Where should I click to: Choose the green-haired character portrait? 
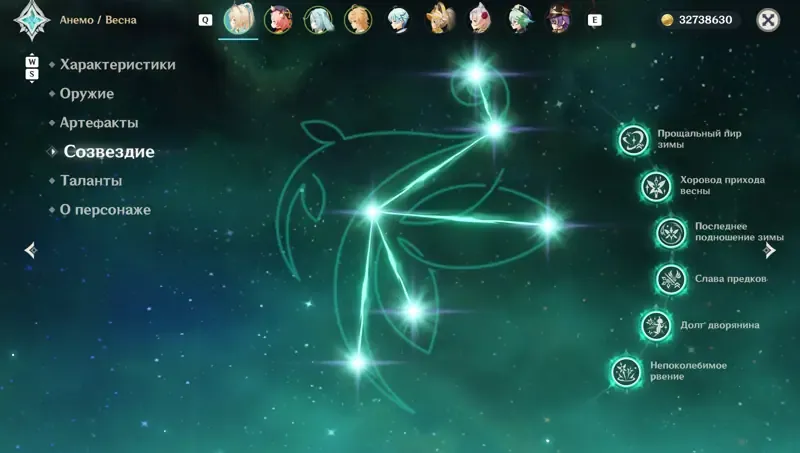(x=520, y=19)
